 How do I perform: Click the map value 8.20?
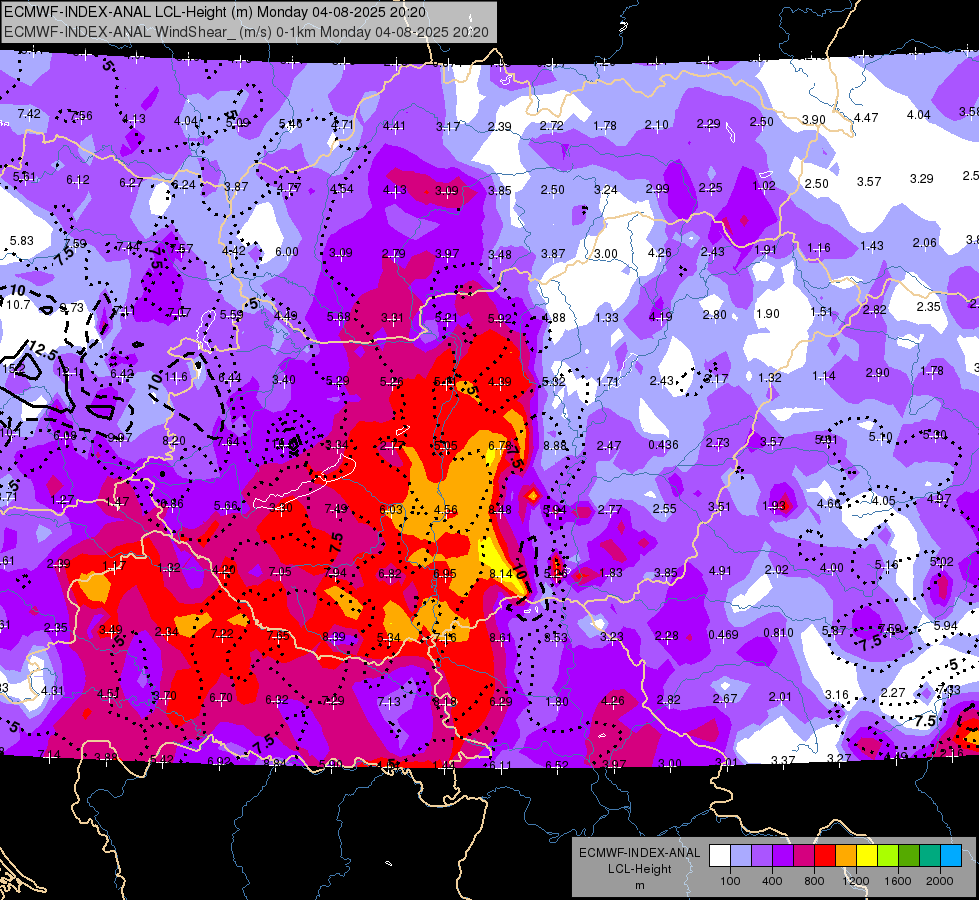tap(174, 440)
